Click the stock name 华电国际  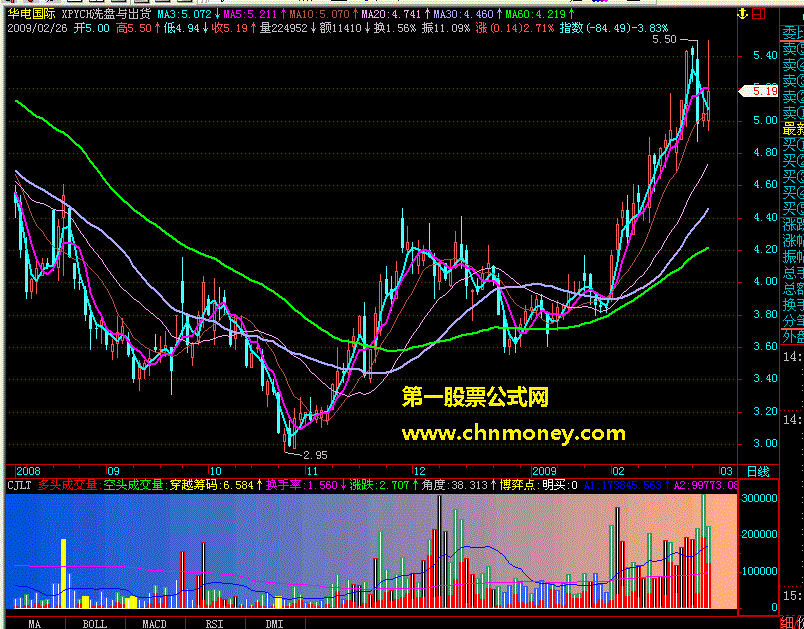pos(31,14)
